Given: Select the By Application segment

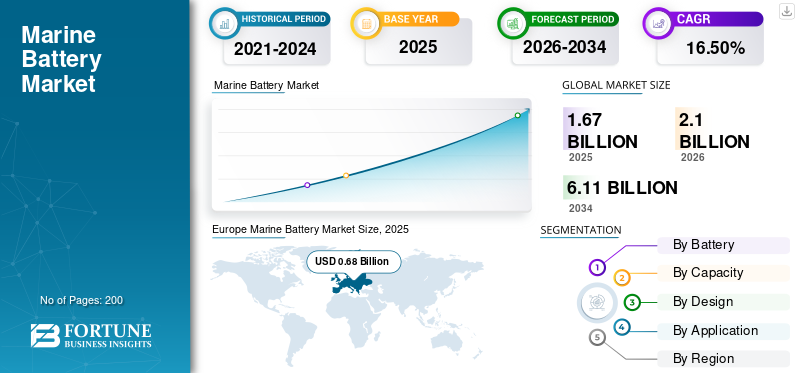Looking at the screenshot, I should (723, 331).
